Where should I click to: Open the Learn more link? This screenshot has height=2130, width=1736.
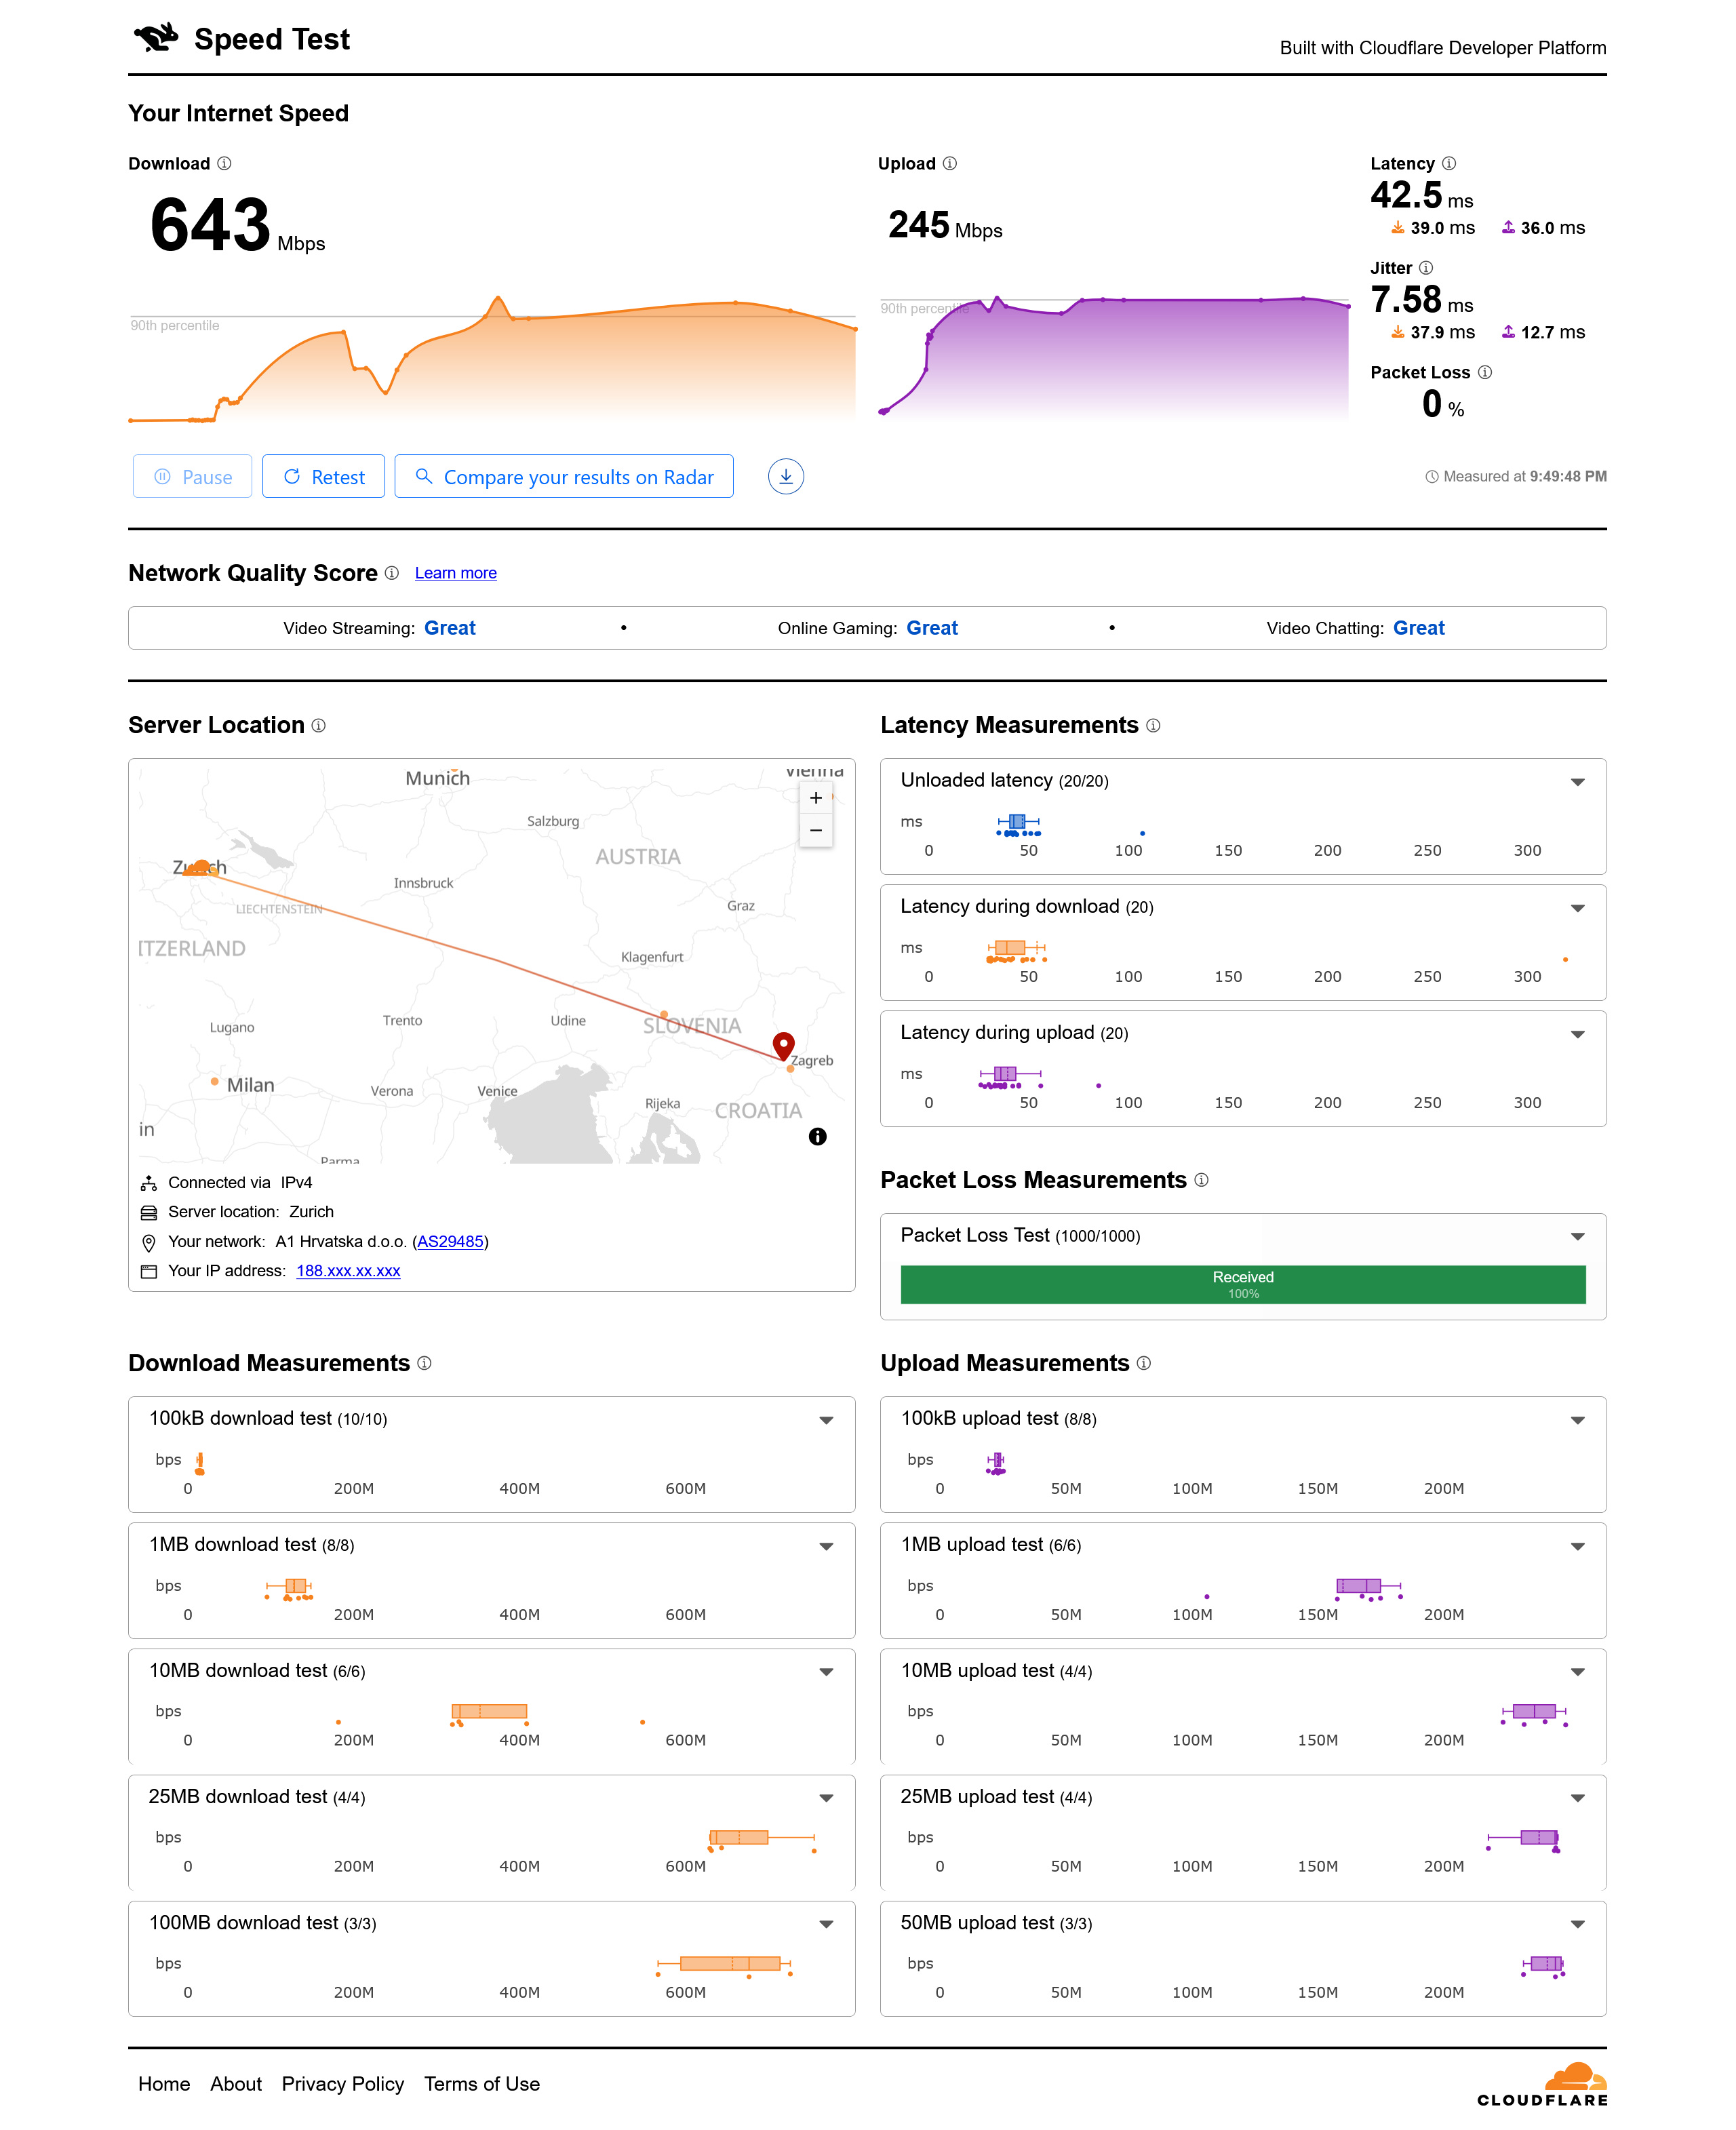pyautogui.click(x=456, y=573)
